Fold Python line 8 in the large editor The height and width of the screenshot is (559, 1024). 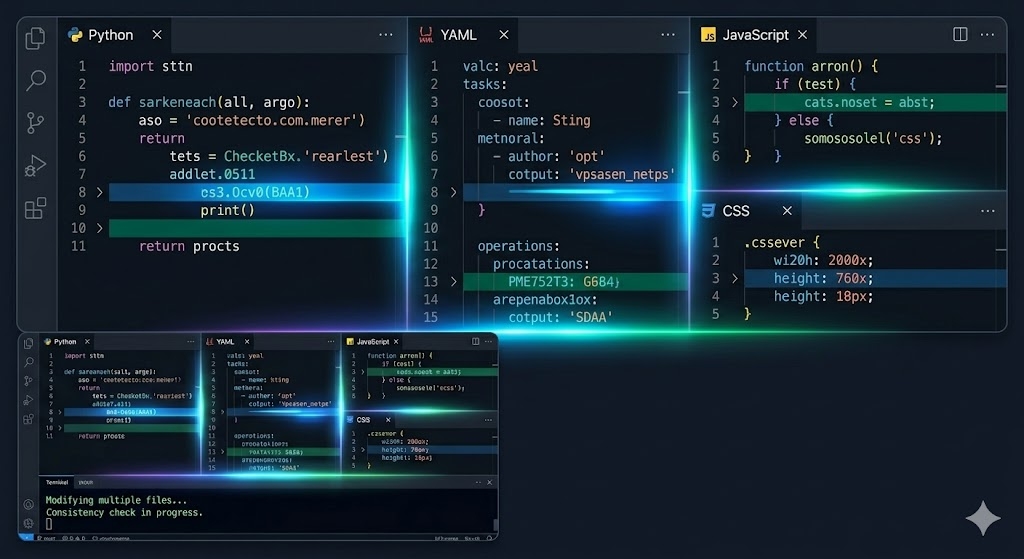[99, 192]
